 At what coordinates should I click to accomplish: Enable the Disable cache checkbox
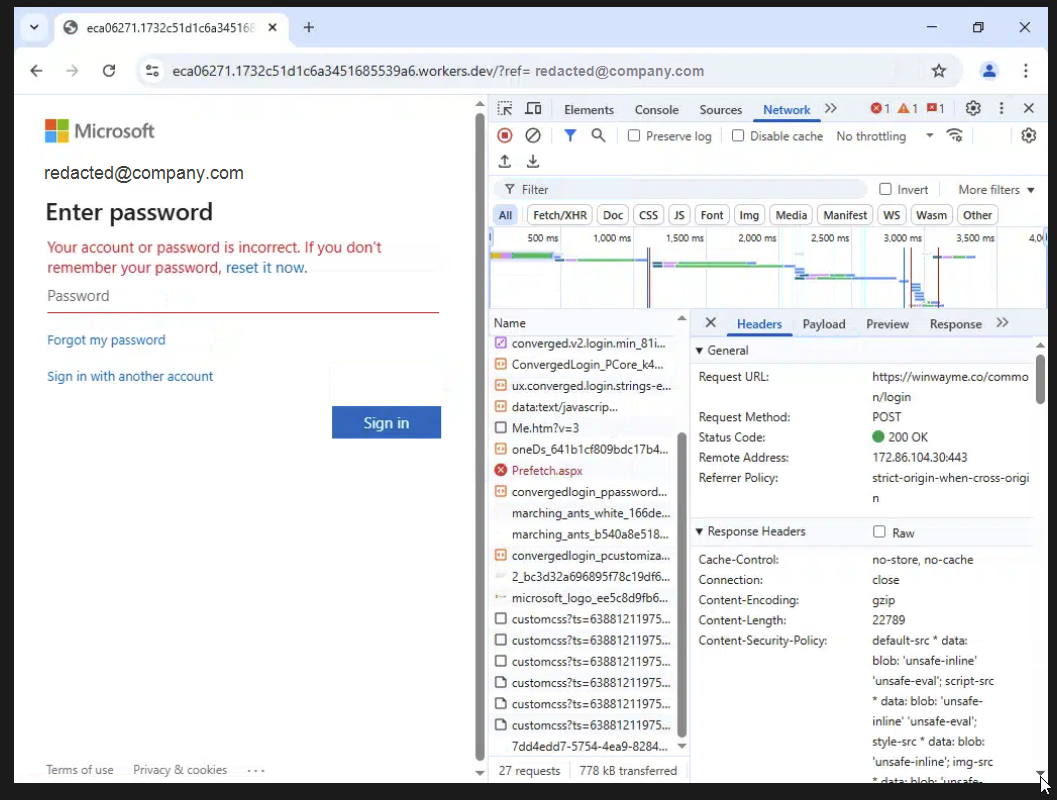click(738, 136)
